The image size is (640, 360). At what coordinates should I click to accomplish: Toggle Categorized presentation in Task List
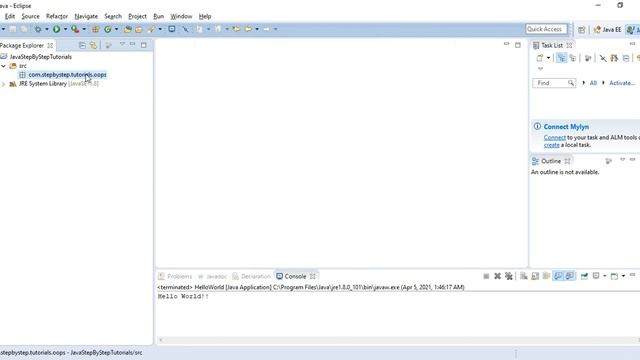(562, 58)
